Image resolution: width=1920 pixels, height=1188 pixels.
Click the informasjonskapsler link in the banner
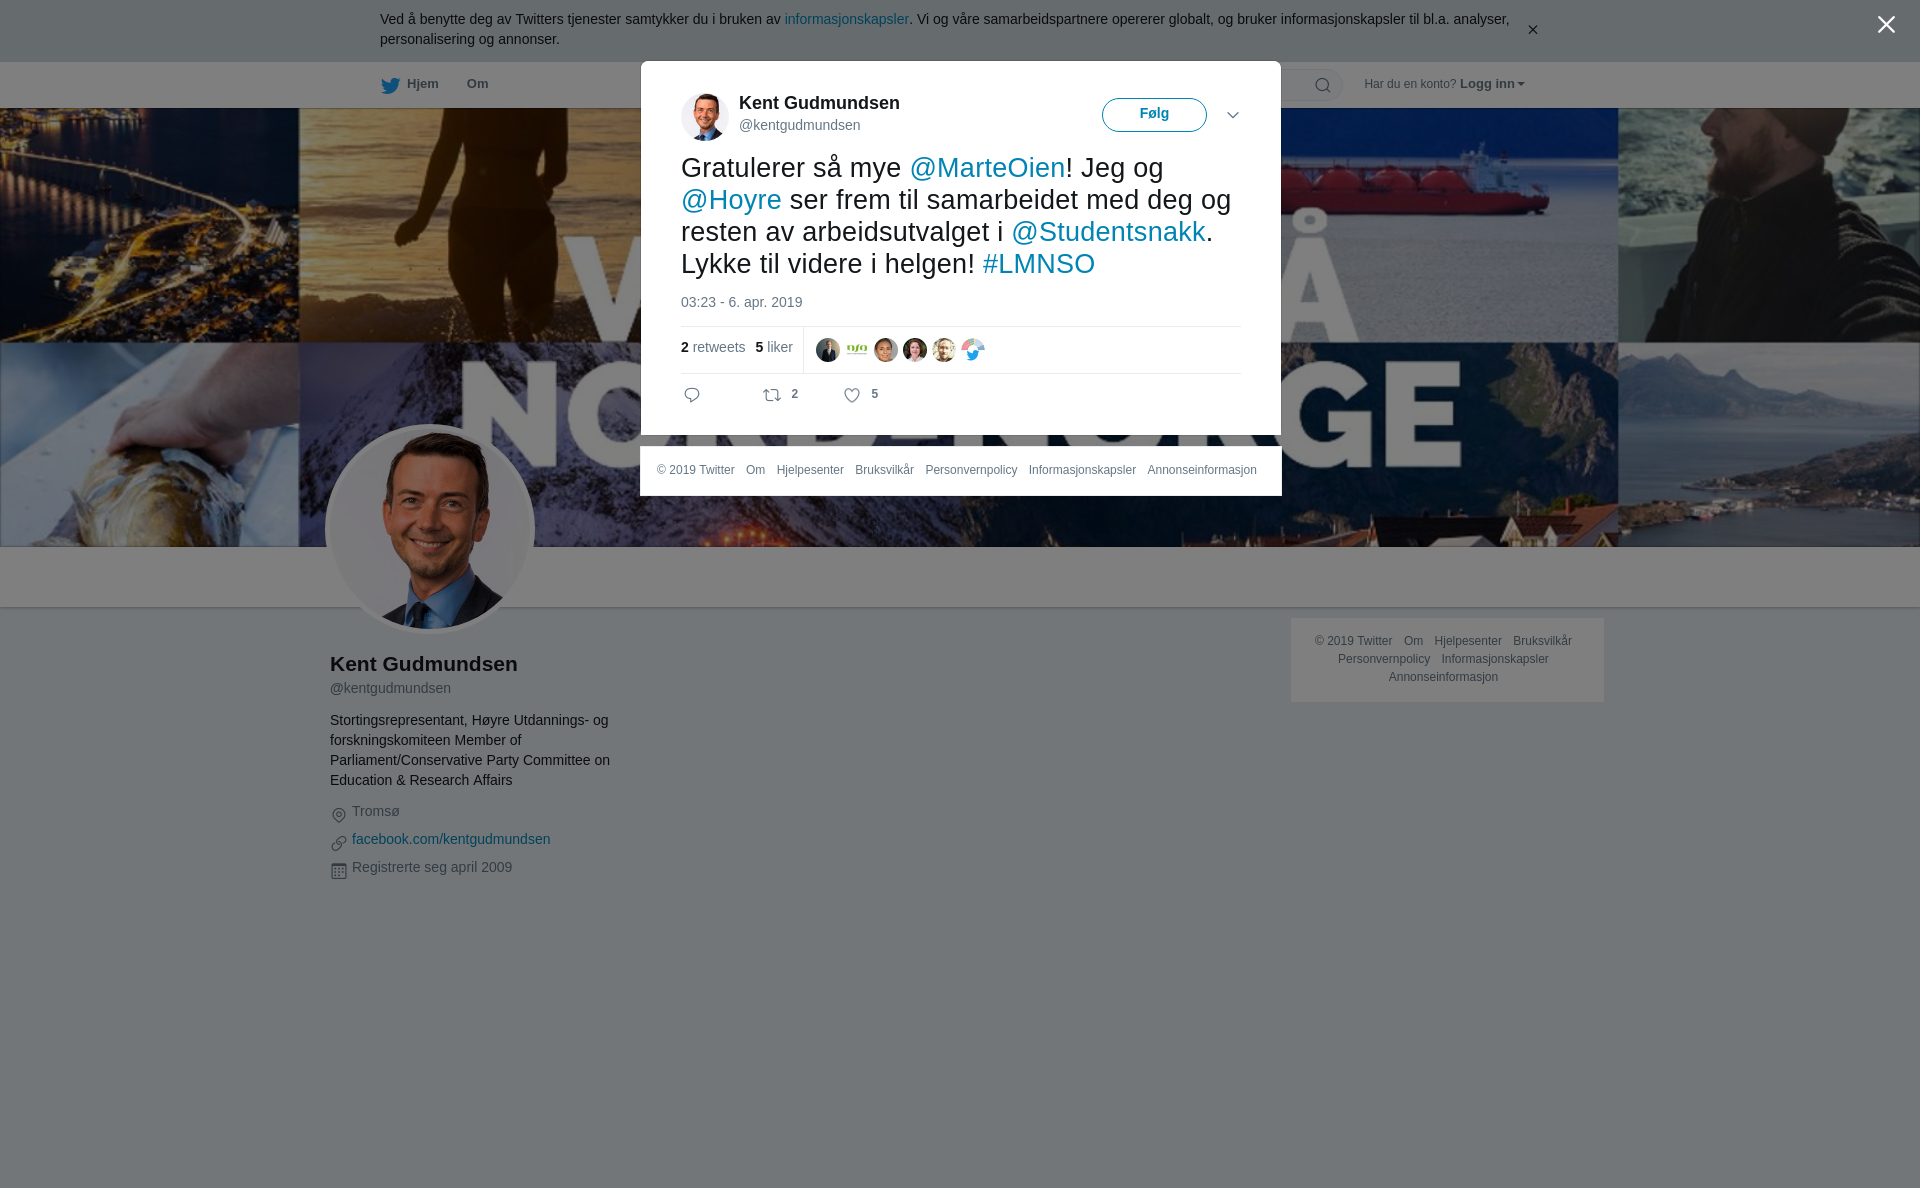[846, 19]
